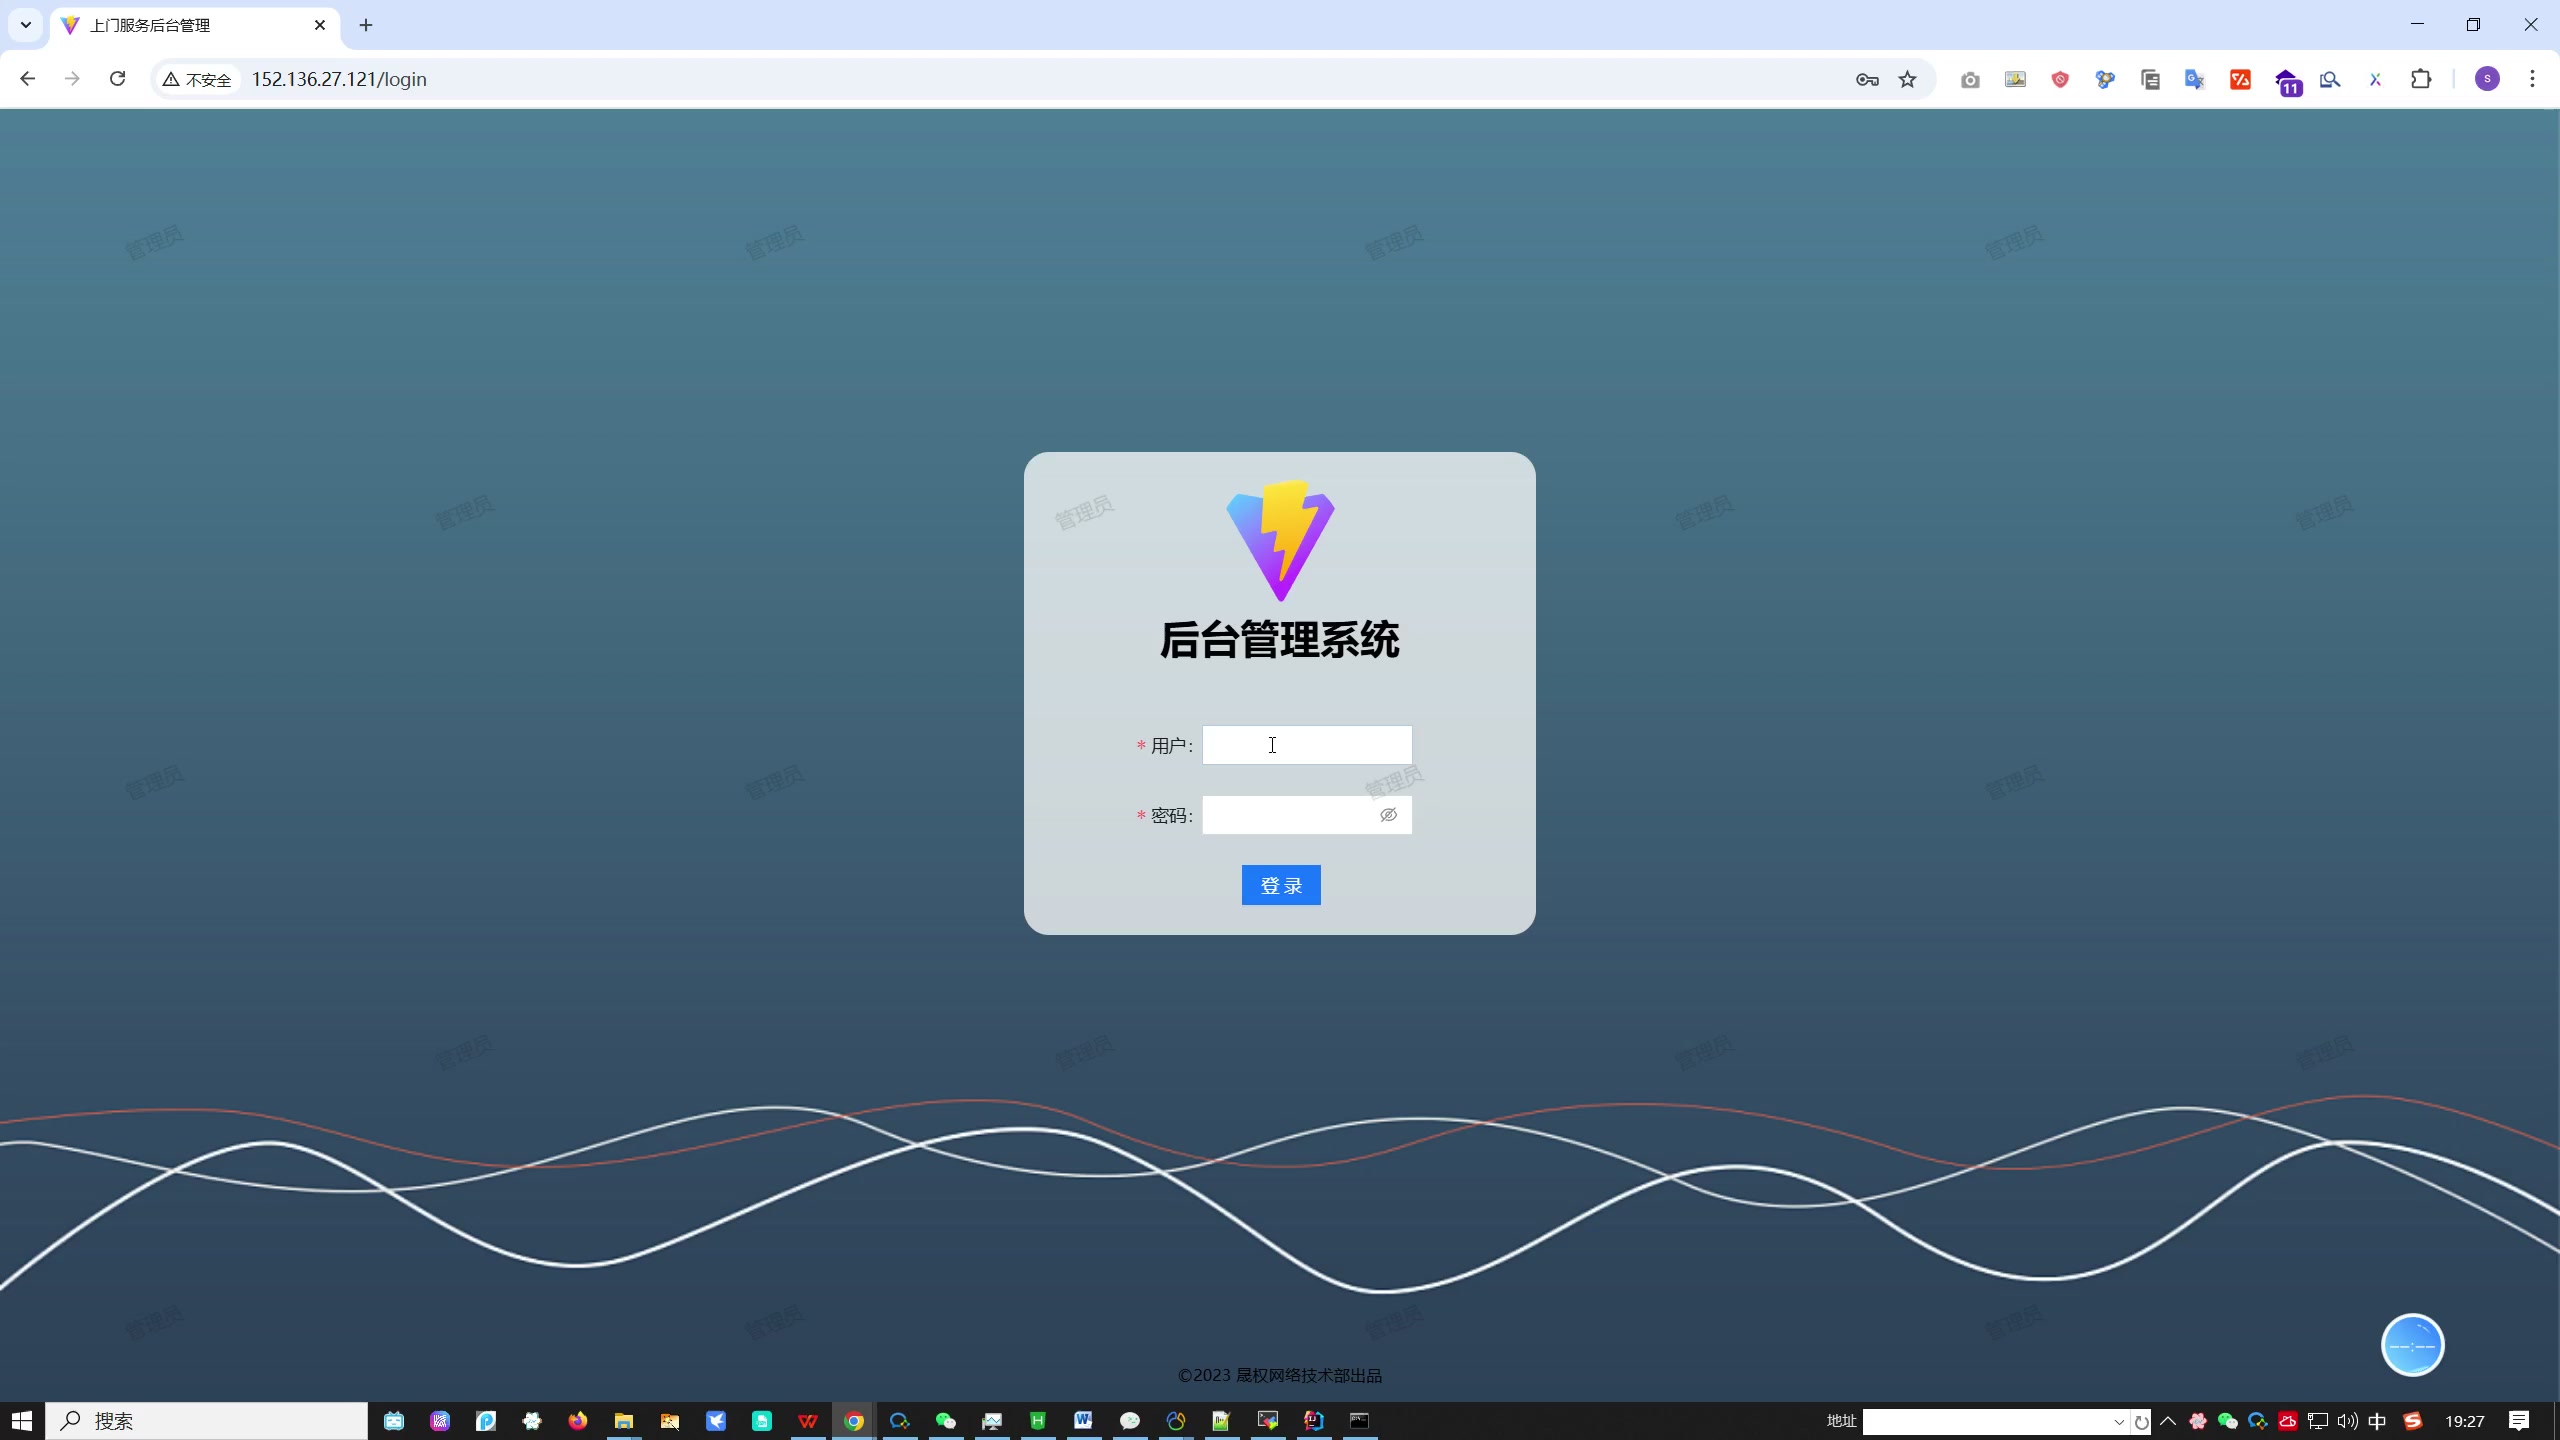The width and height of the screenshot is (2560, 1440).
Task: Click the 用户 username input field
Action: [1307, 745]
